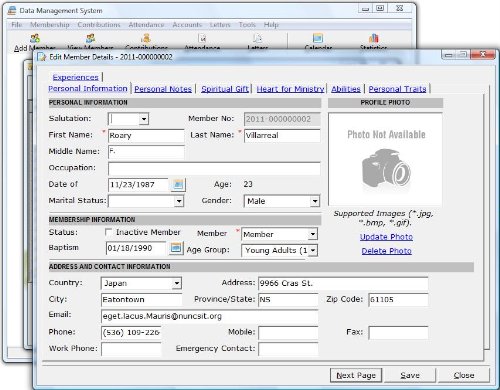Click the Middle Name input field

tap(146, 152)
